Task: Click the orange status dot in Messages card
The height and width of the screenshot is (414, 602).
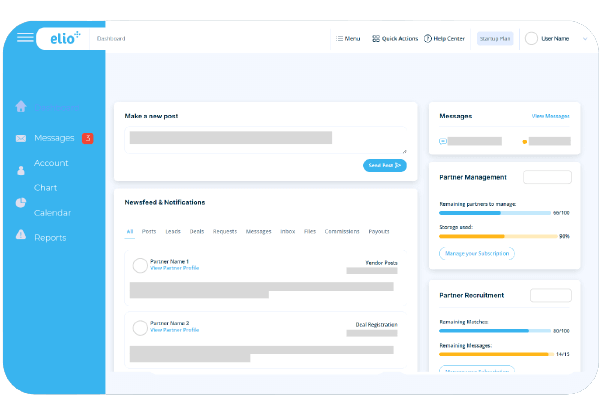Action: click(524, 142)
